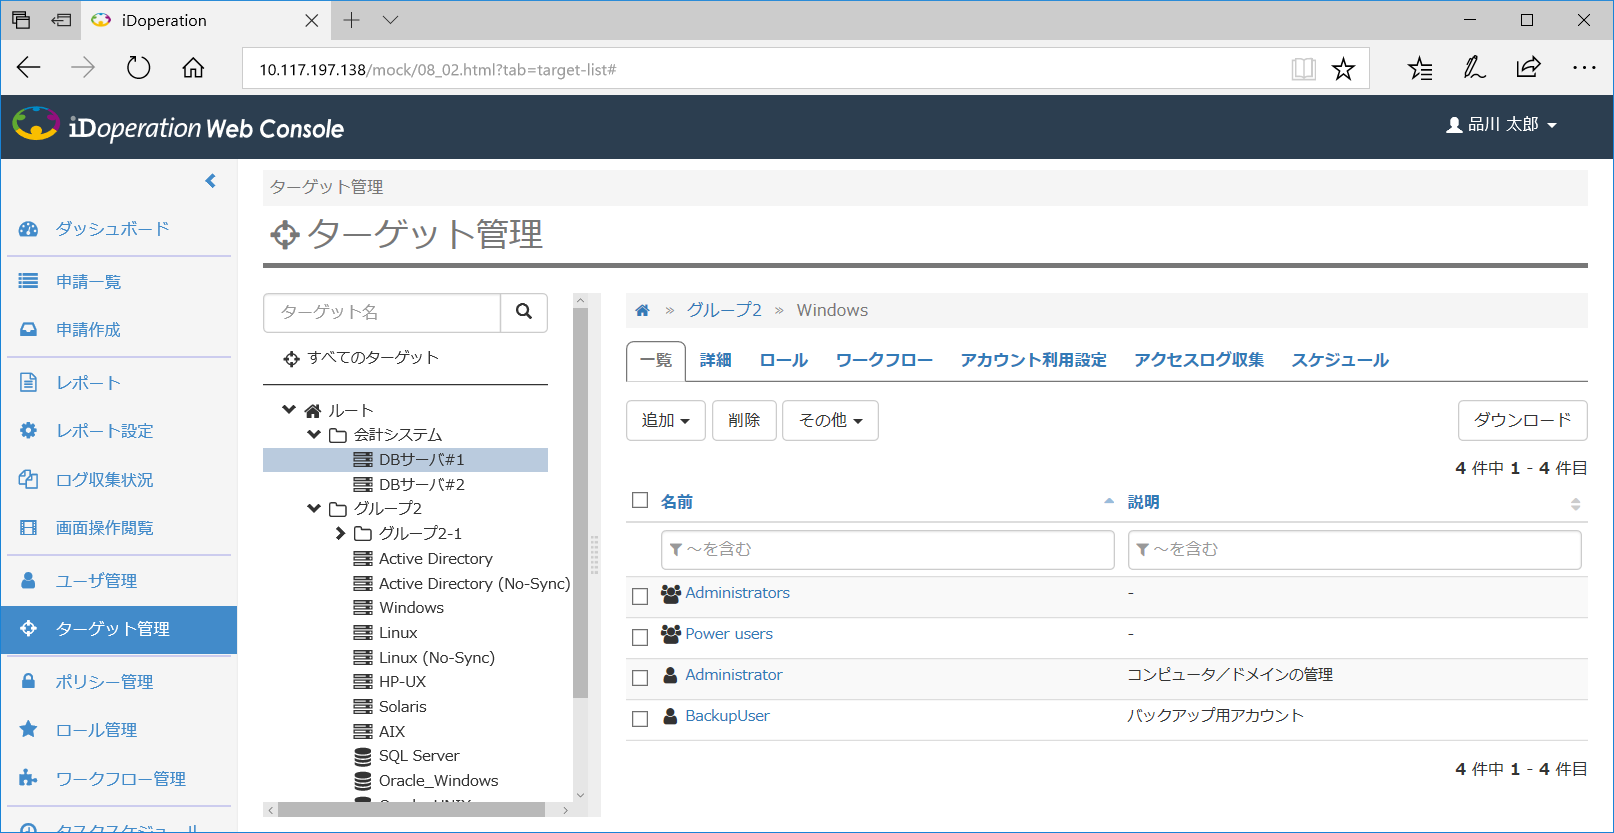Open the その他 dropdown button
This screenshot has width=1614, height=833.
[830, 420]
